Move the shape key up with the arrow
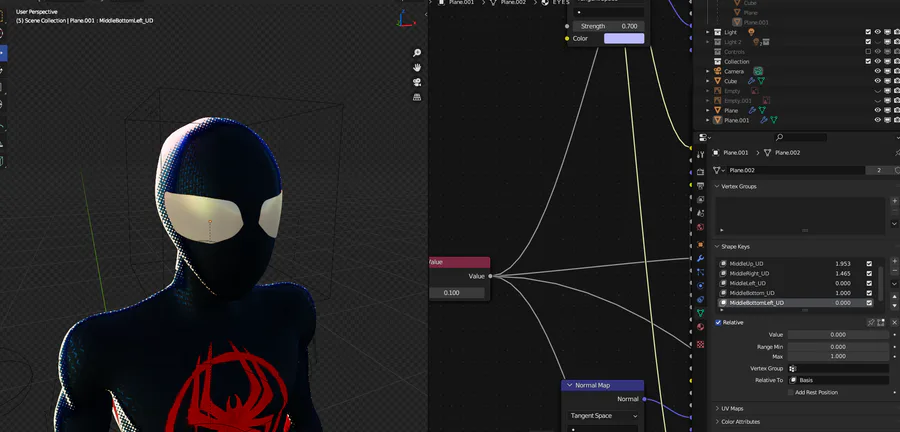Screen dimensions: 900x432 (894, 296)
